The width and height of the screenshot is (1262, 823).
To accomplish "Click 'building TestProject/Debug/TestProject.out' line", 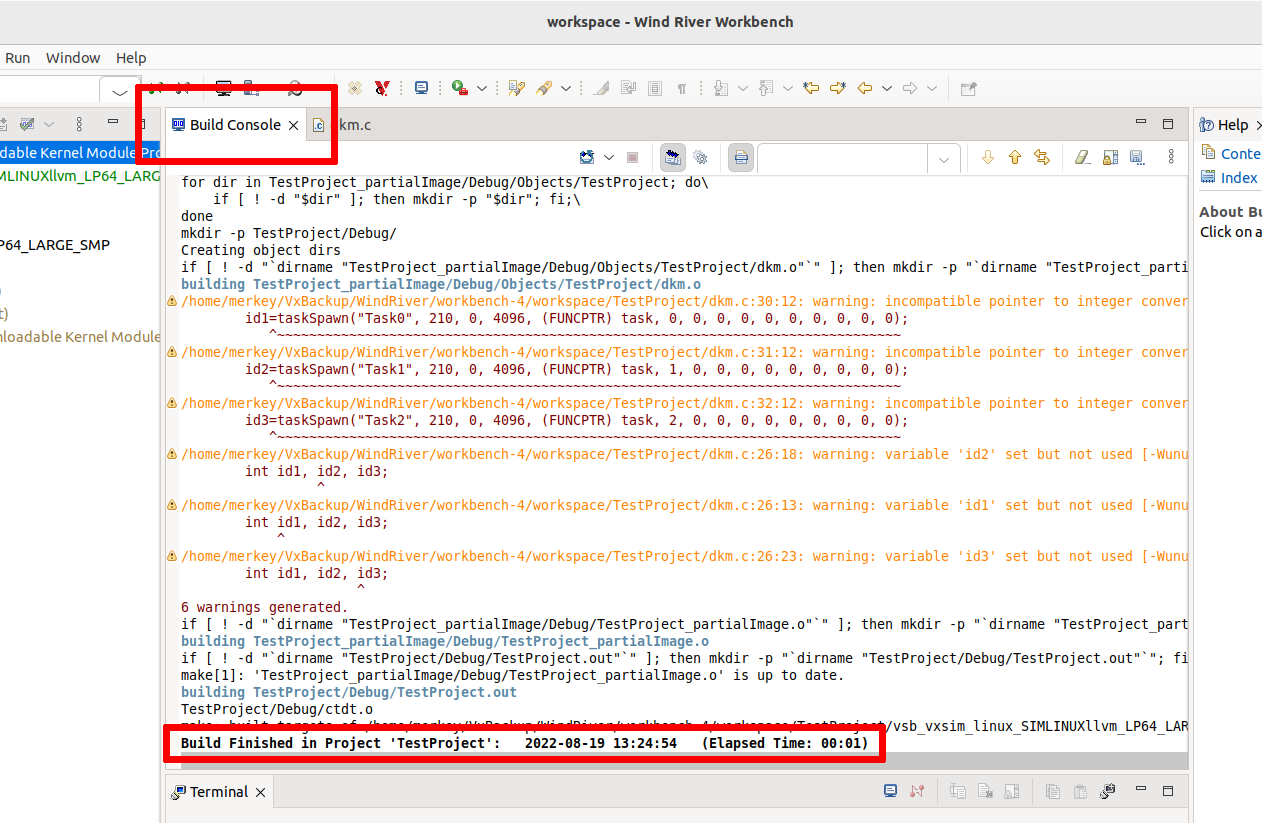I will (x=349, y=692).
